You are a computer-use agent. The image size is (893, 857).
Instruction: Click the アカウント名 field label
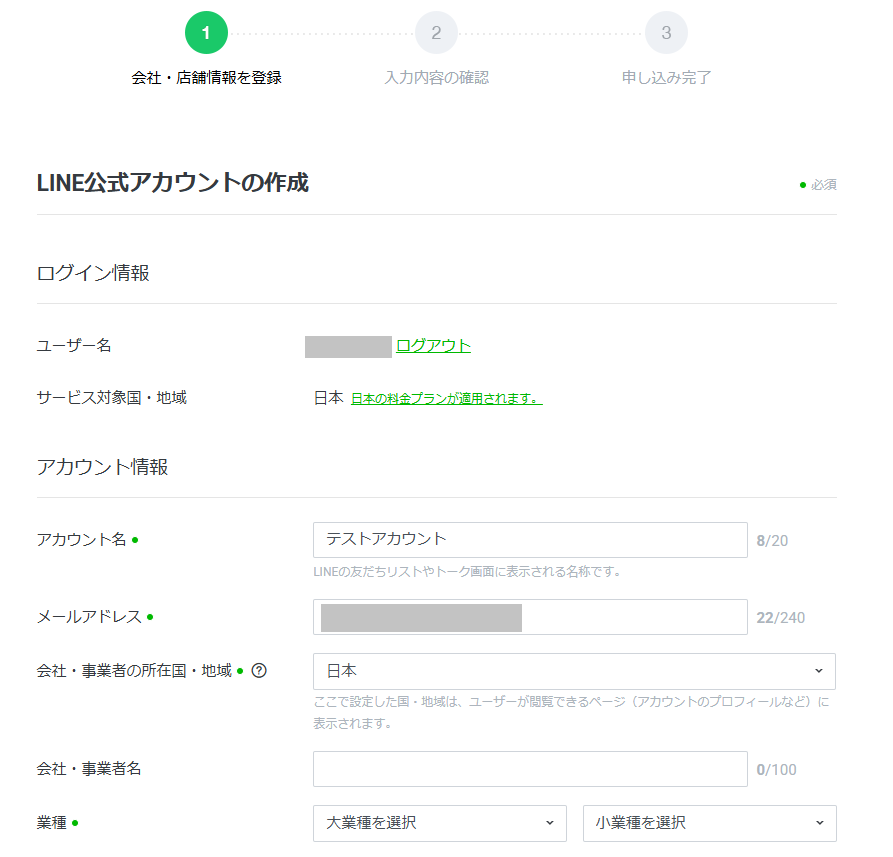tap(81, 540)
